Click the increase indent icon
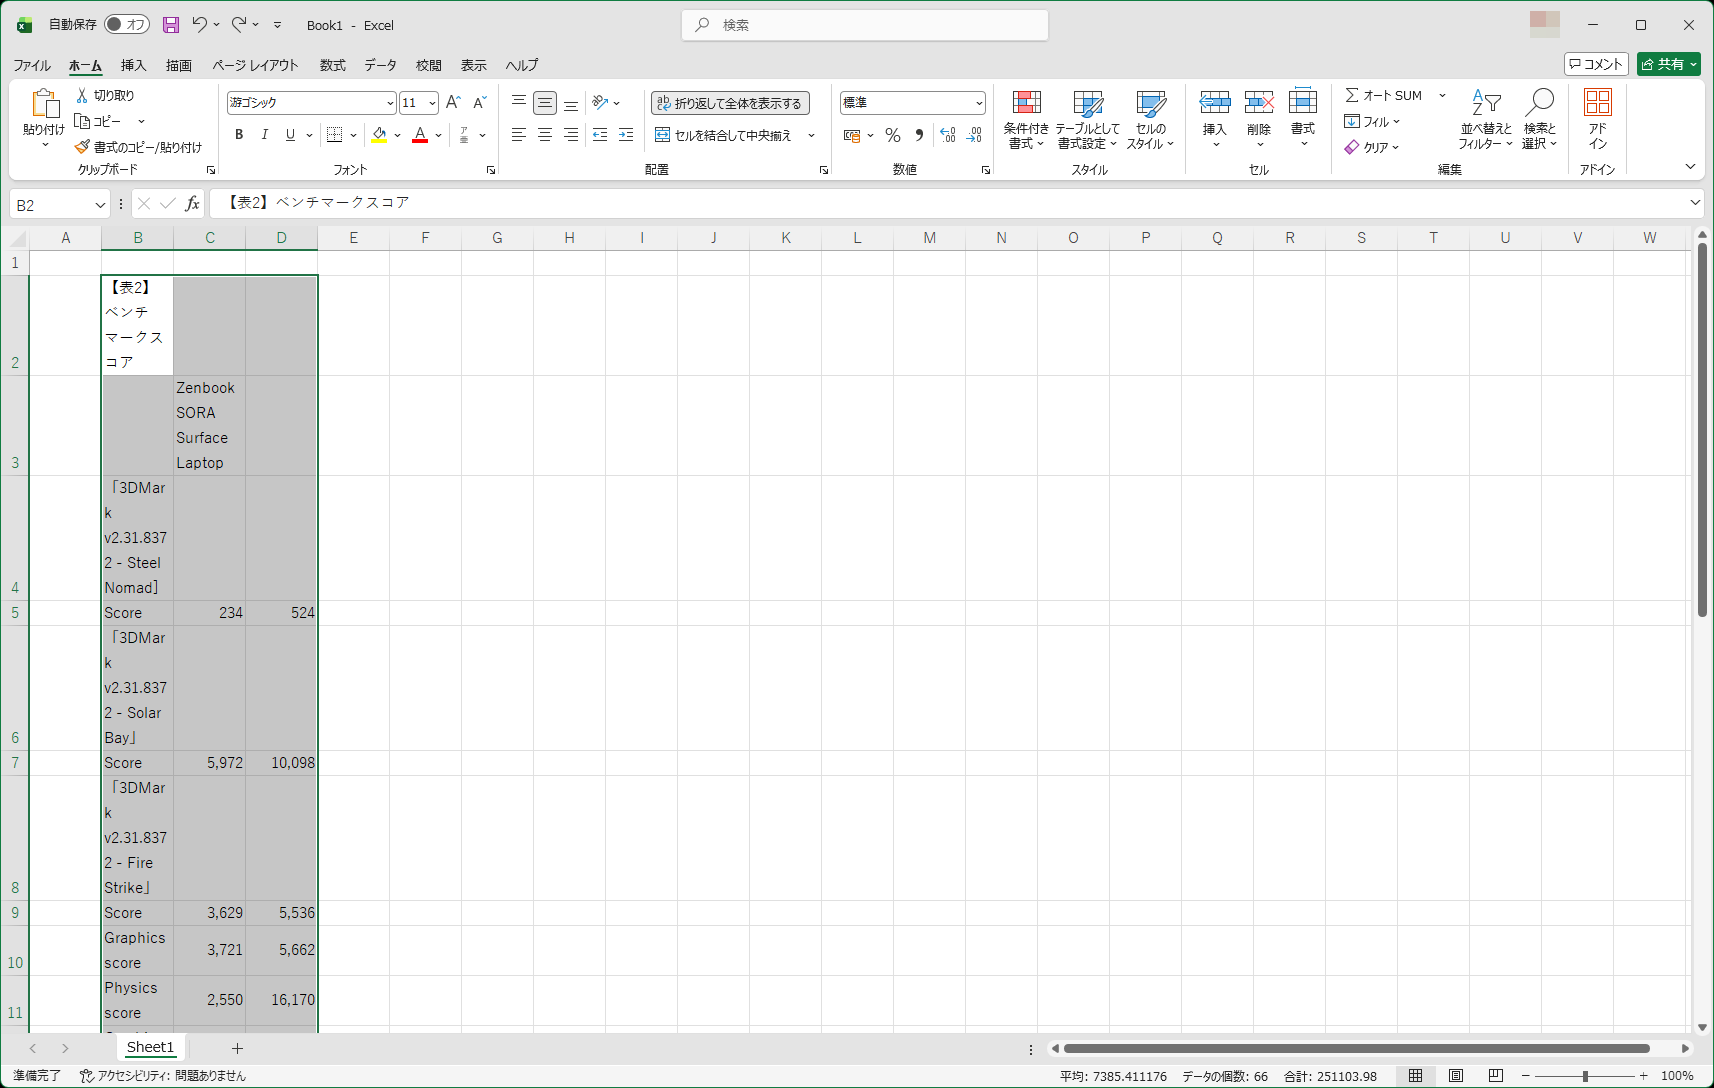Image resolution: width=1714 pixels, height=1088 pixels. (x=626, y=135)
